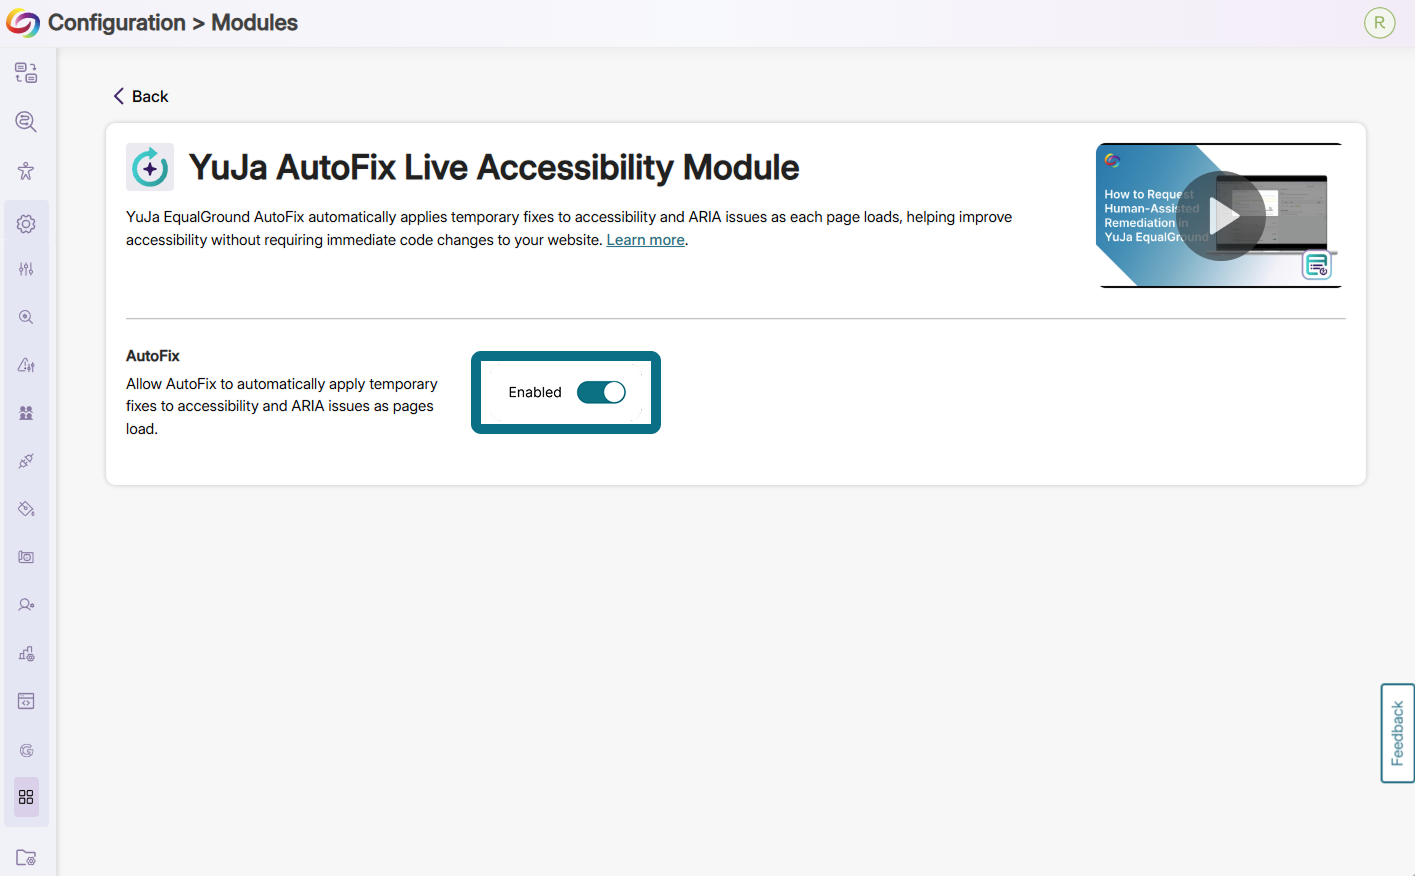Open the plug integrations icon in sidebar
Viewport: 1415px width, 876px height.
[26, 461]
